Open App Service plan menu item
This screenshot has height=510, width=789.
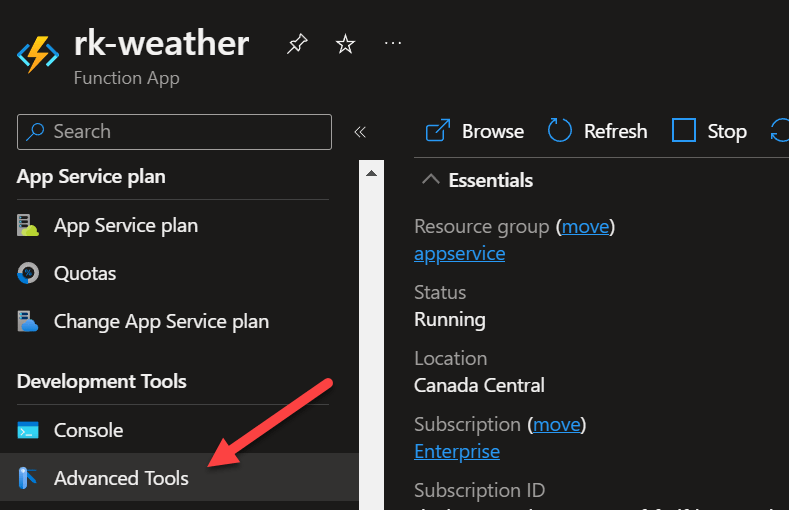[x=125, y=226]
